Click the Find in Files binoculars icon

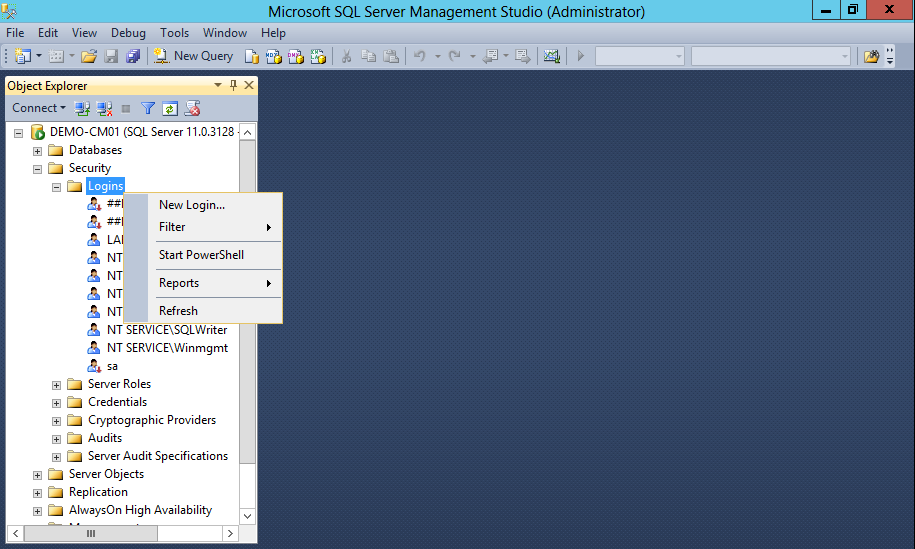[871, 56]
